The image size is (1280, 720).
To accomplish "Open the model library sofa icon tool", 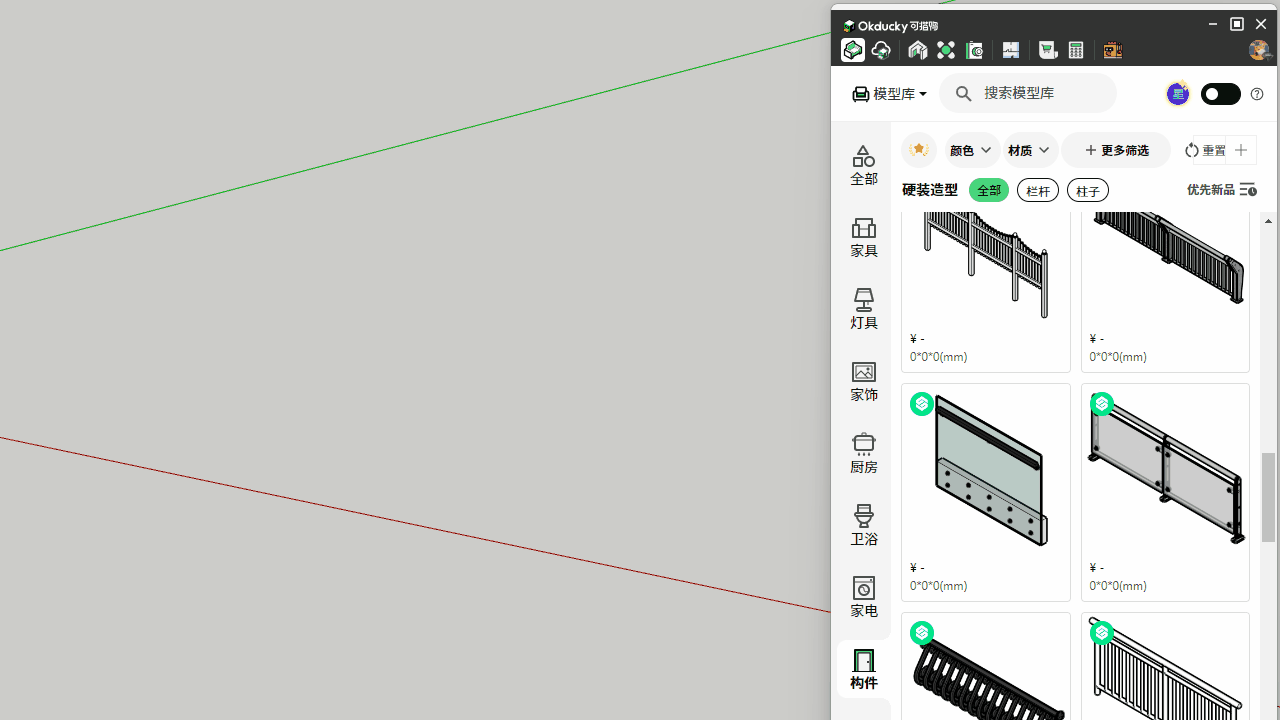I will pos(853,50).
